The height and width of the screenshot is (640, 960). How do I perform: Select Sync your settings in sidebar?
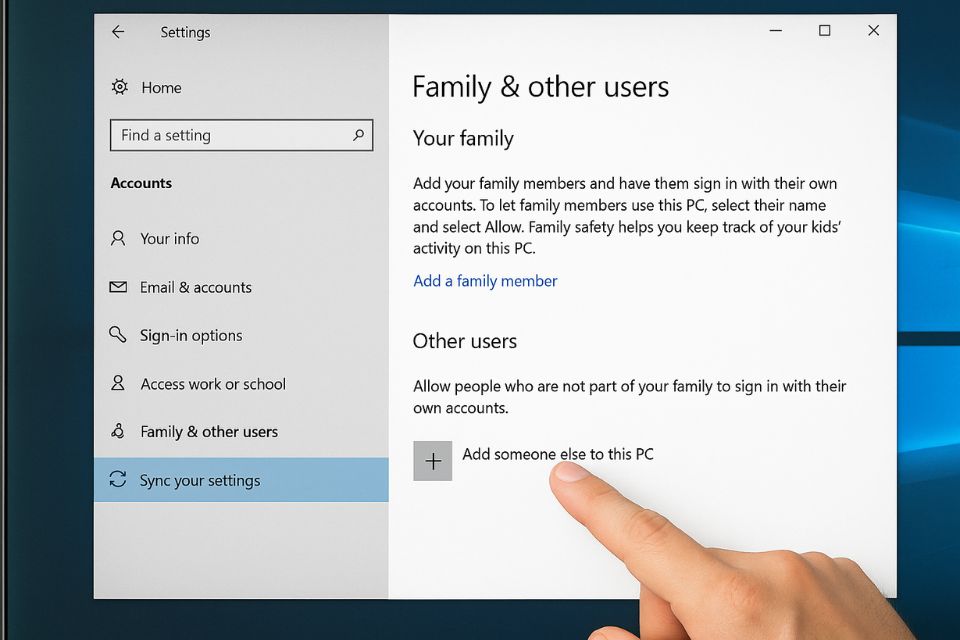(x=200, y=481)
